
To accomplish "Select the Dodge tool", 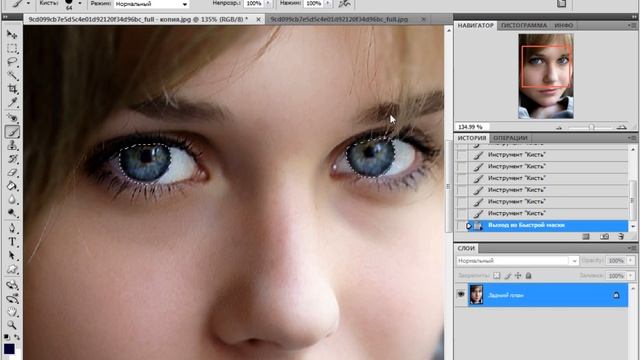I will point(12,213).
